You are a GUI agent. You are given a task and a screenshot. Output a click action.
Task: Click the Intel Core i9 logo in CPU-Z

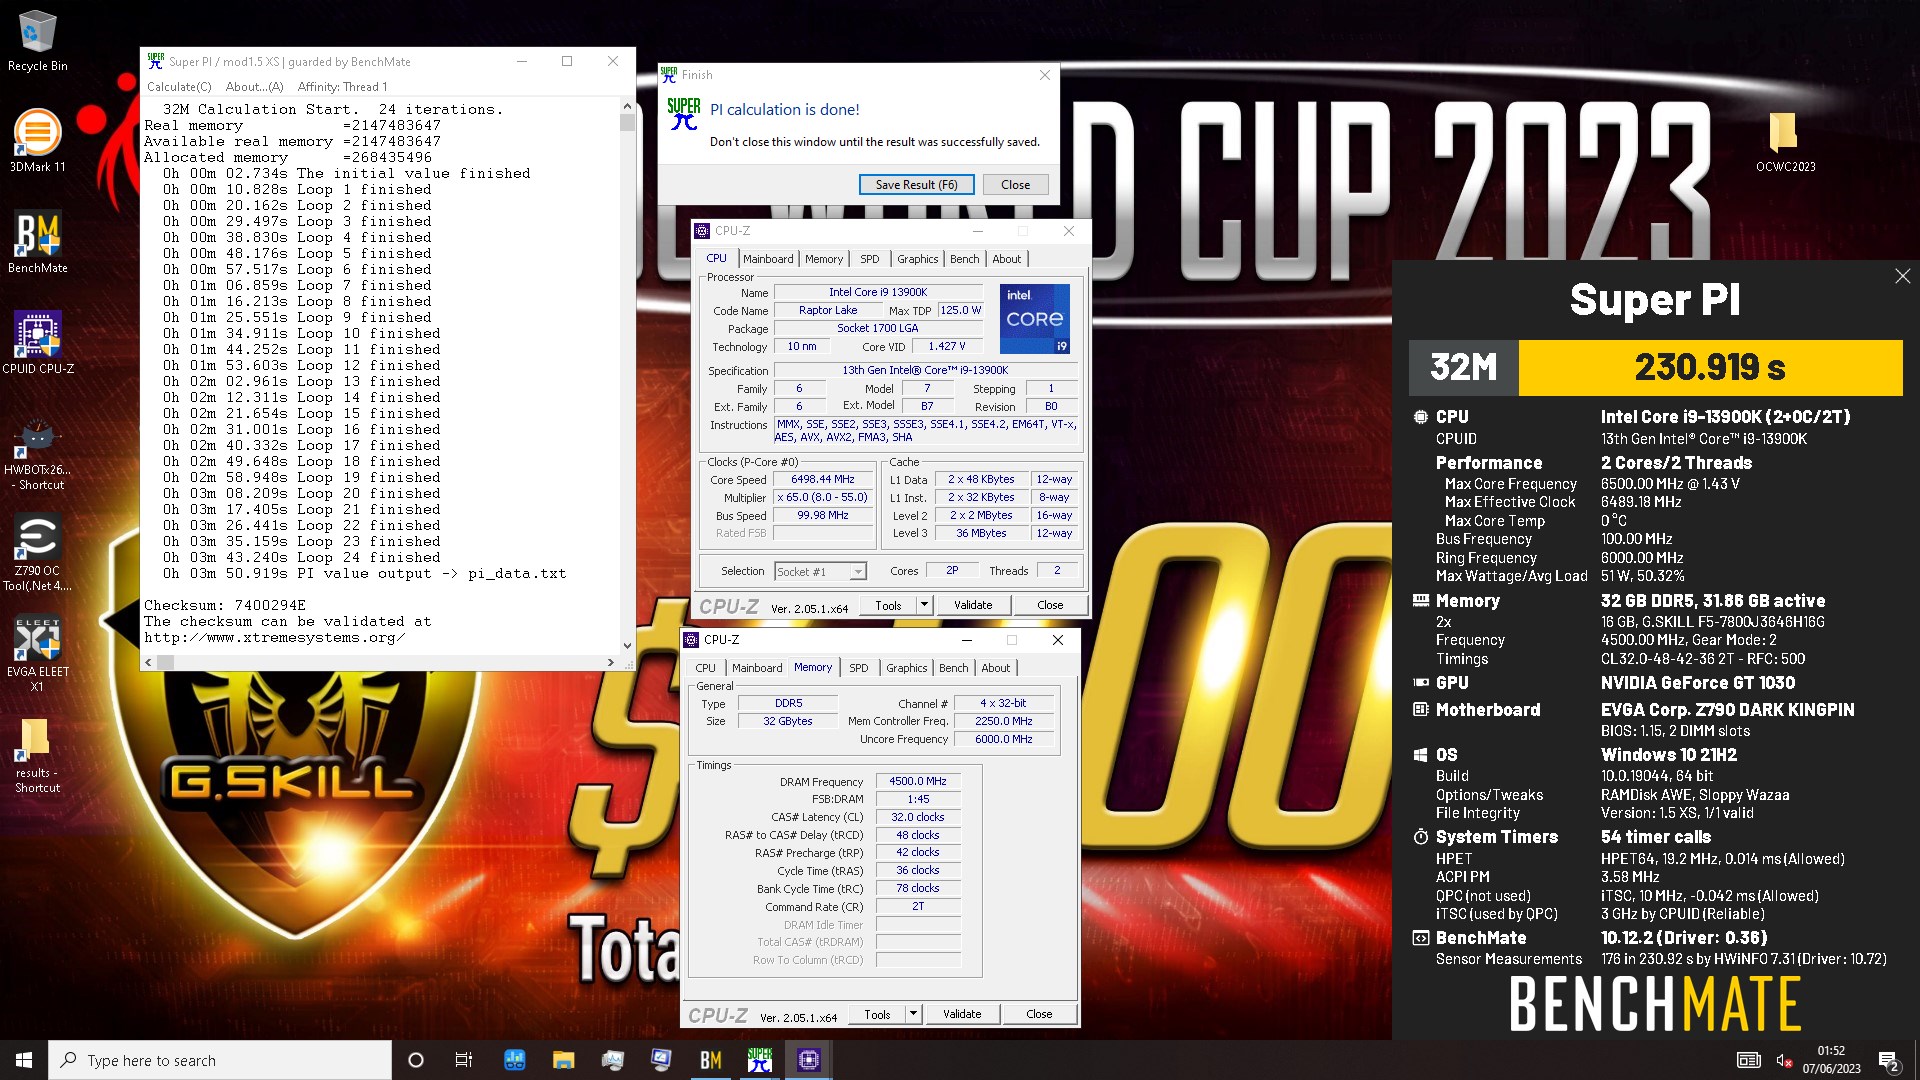(1035, 319)
